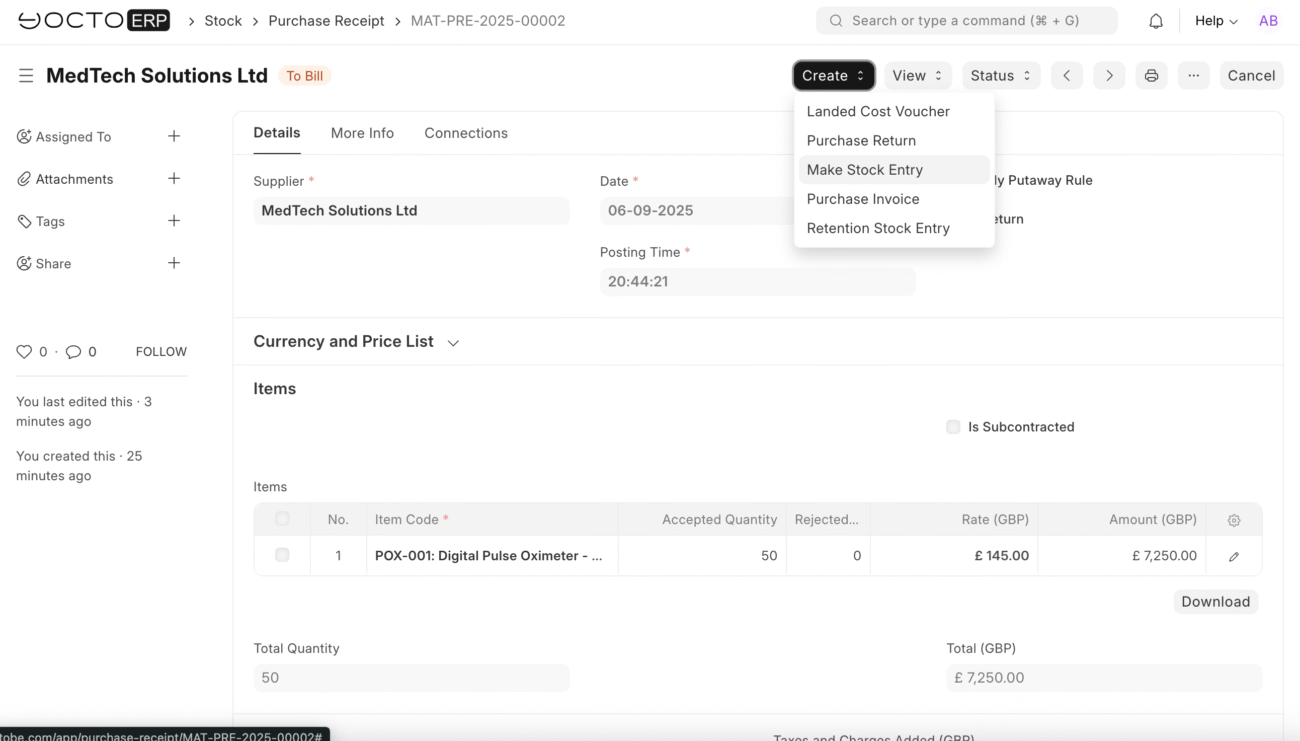
Task: Navigate to Purchase Receipt breadcrumb
Action: (326, 21)
